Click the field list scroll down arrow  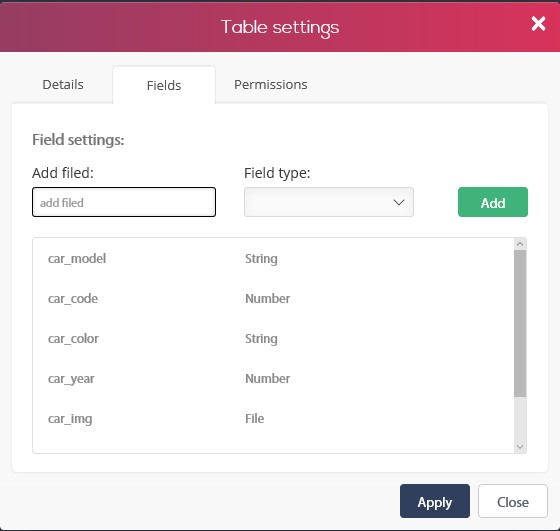click(520, 447)
